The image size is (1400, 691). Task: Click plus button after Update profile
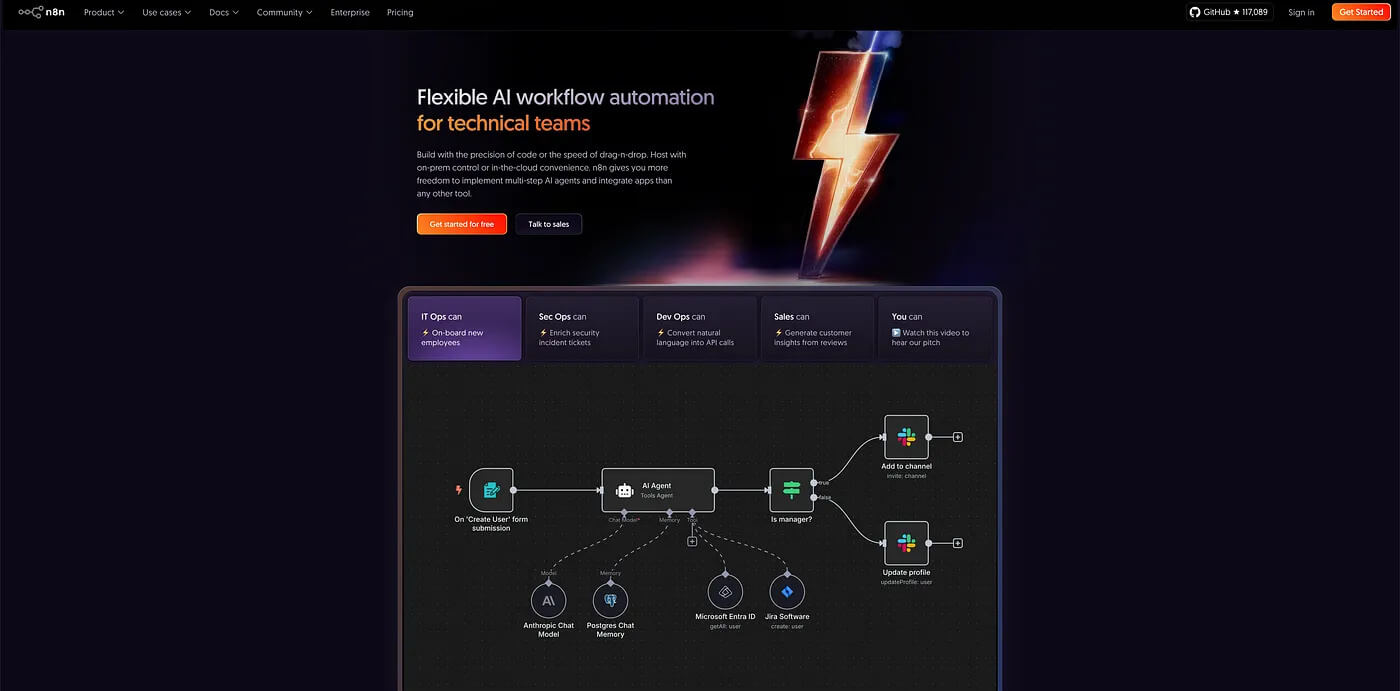pyautogui.click(x=958, y=543)
